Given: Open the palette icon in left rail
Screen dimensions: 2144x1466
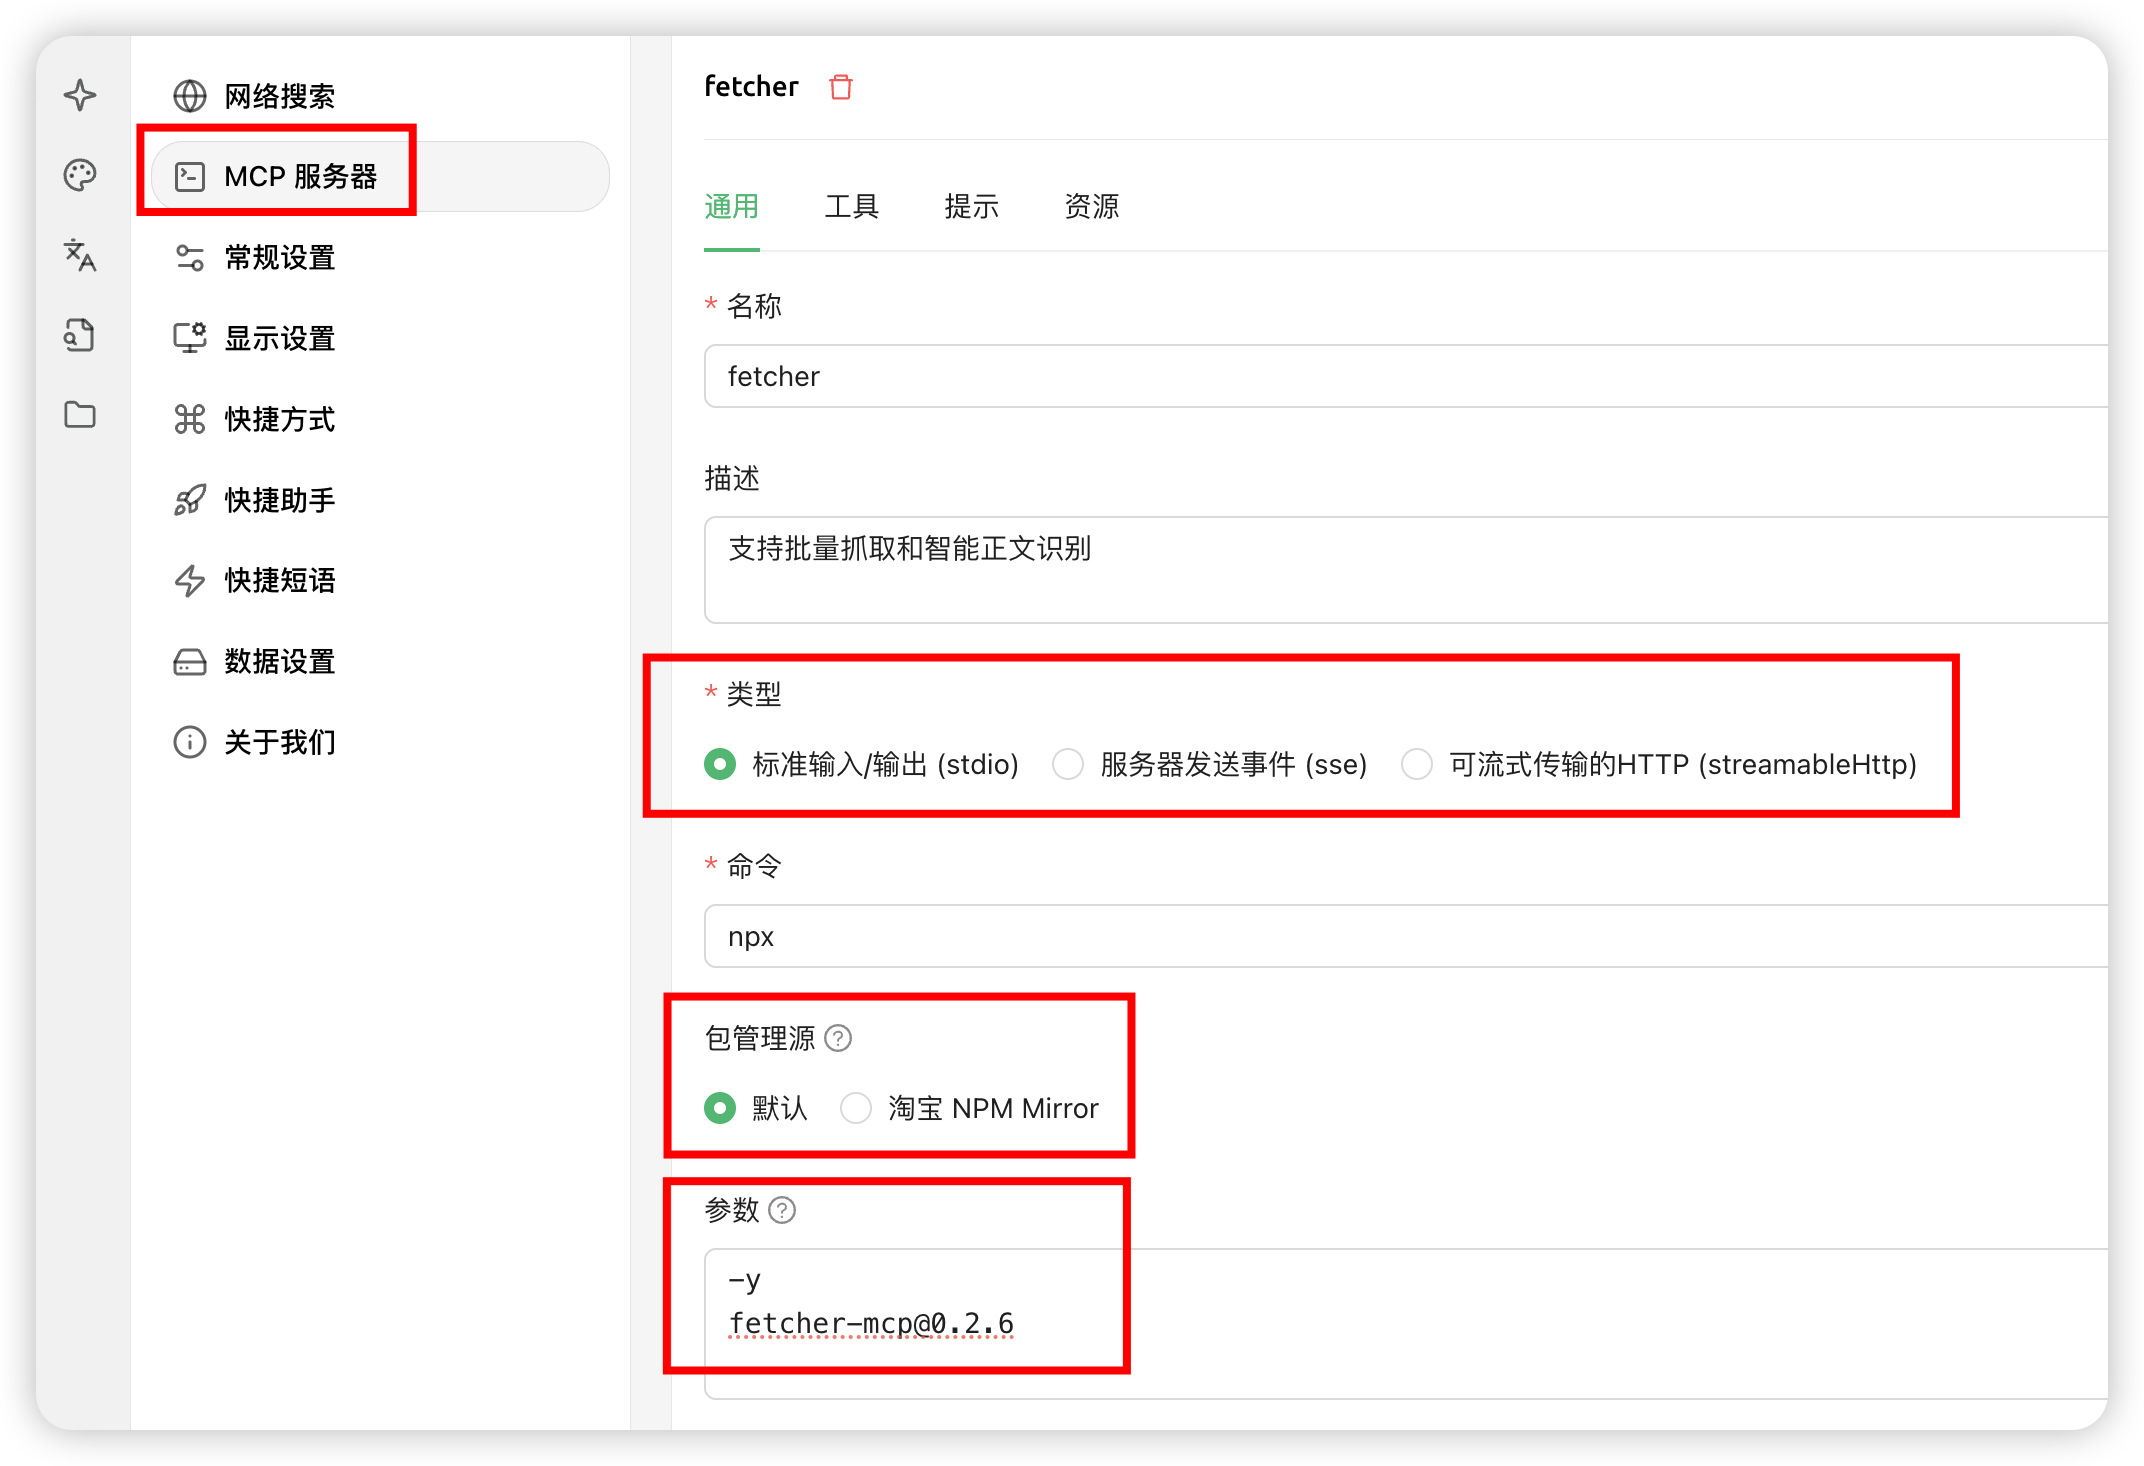Looking at the screenshot, I should coord(80,175).
